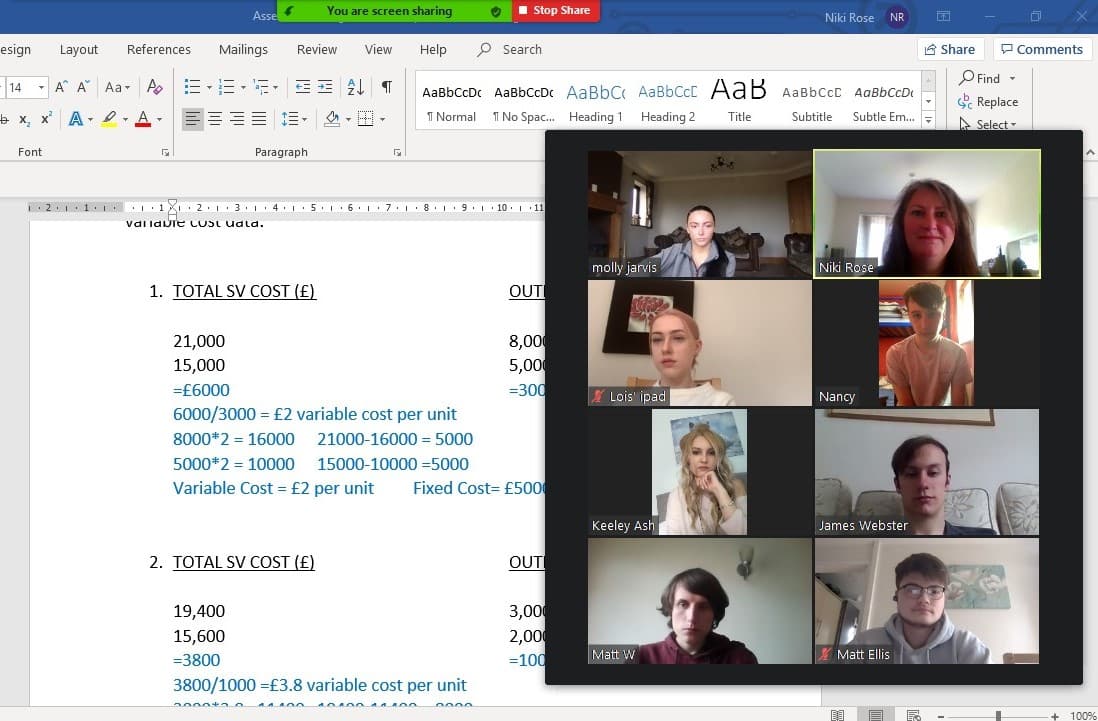Screen dimensions: 1098x721
Task: Apply red font color
Action: coord(143,119)
